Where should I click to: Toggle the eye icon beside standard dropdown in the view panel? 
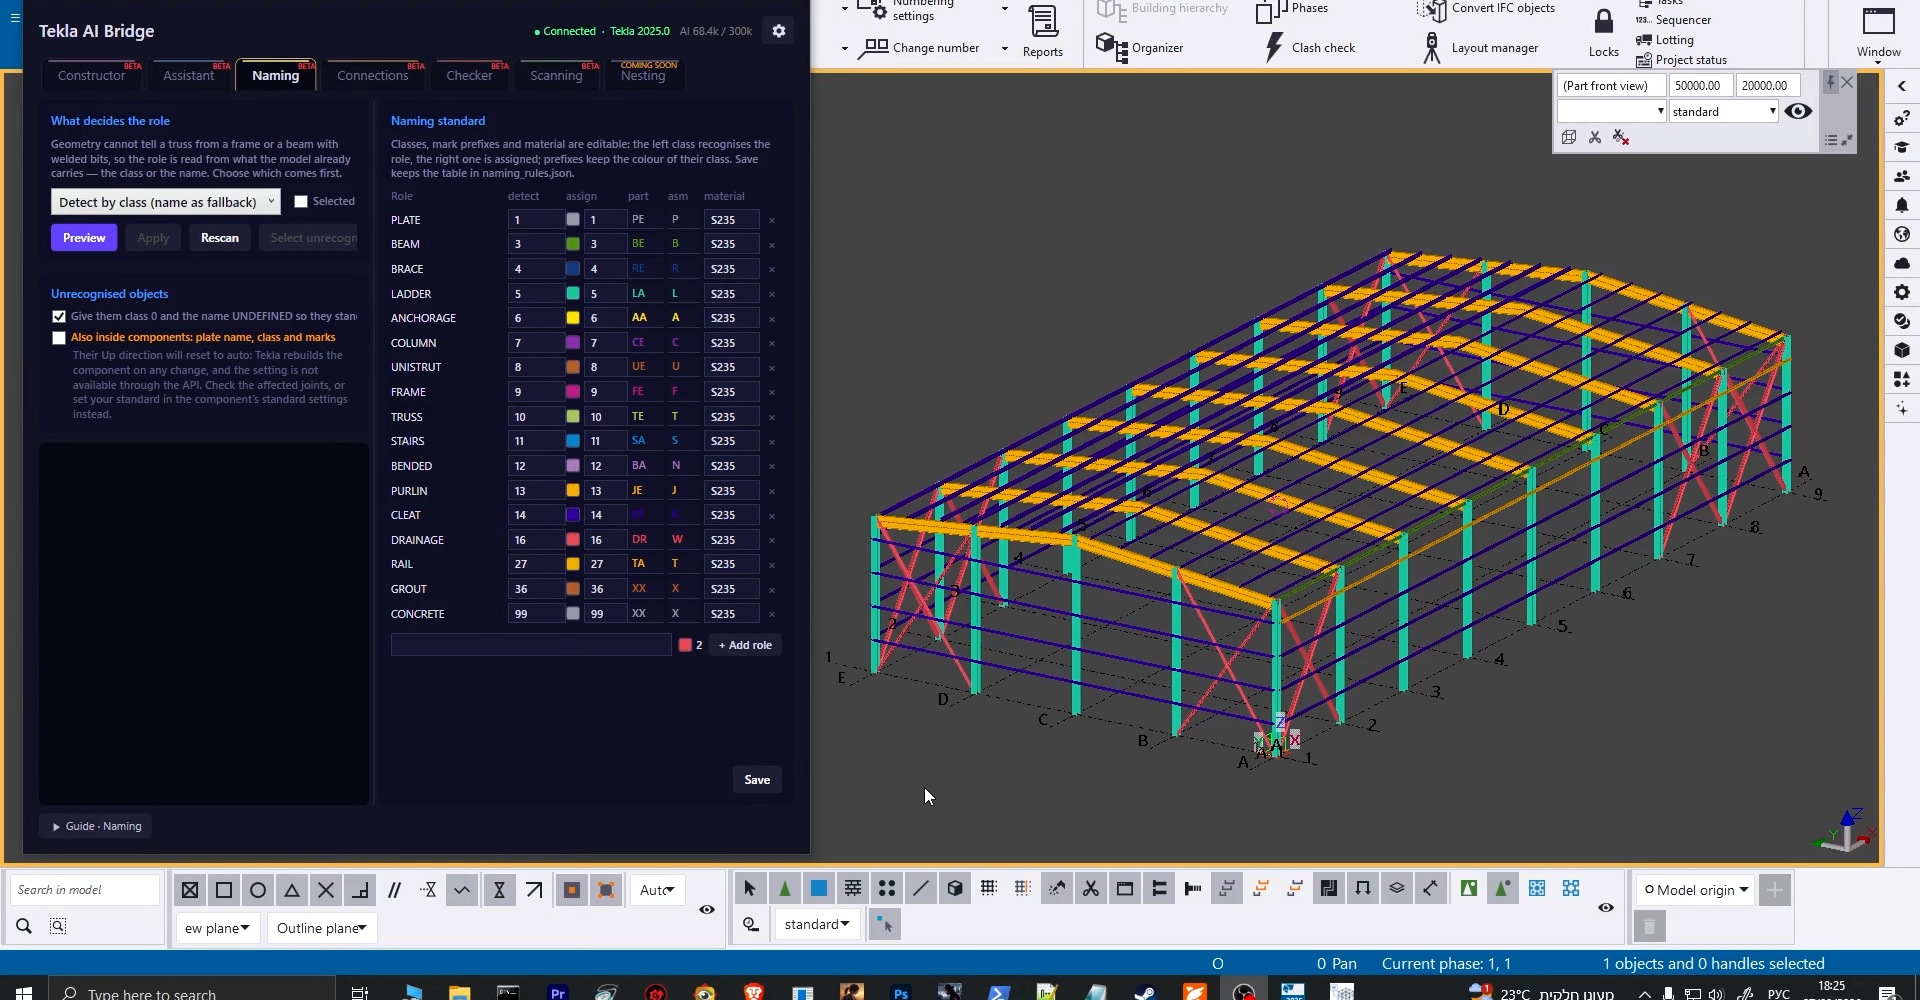tap(1798, 111)
